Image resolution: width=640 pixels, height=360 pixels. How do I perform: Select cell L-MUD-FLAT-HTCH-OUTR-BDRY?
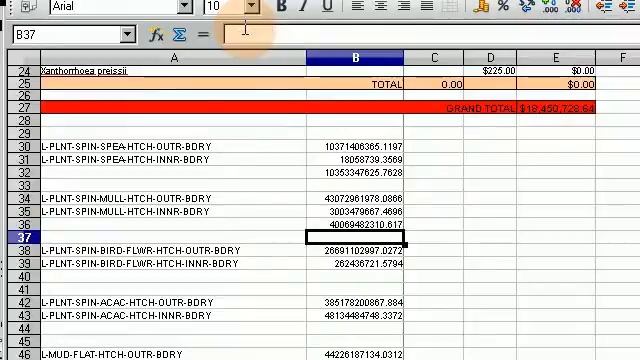click(173, 354)
